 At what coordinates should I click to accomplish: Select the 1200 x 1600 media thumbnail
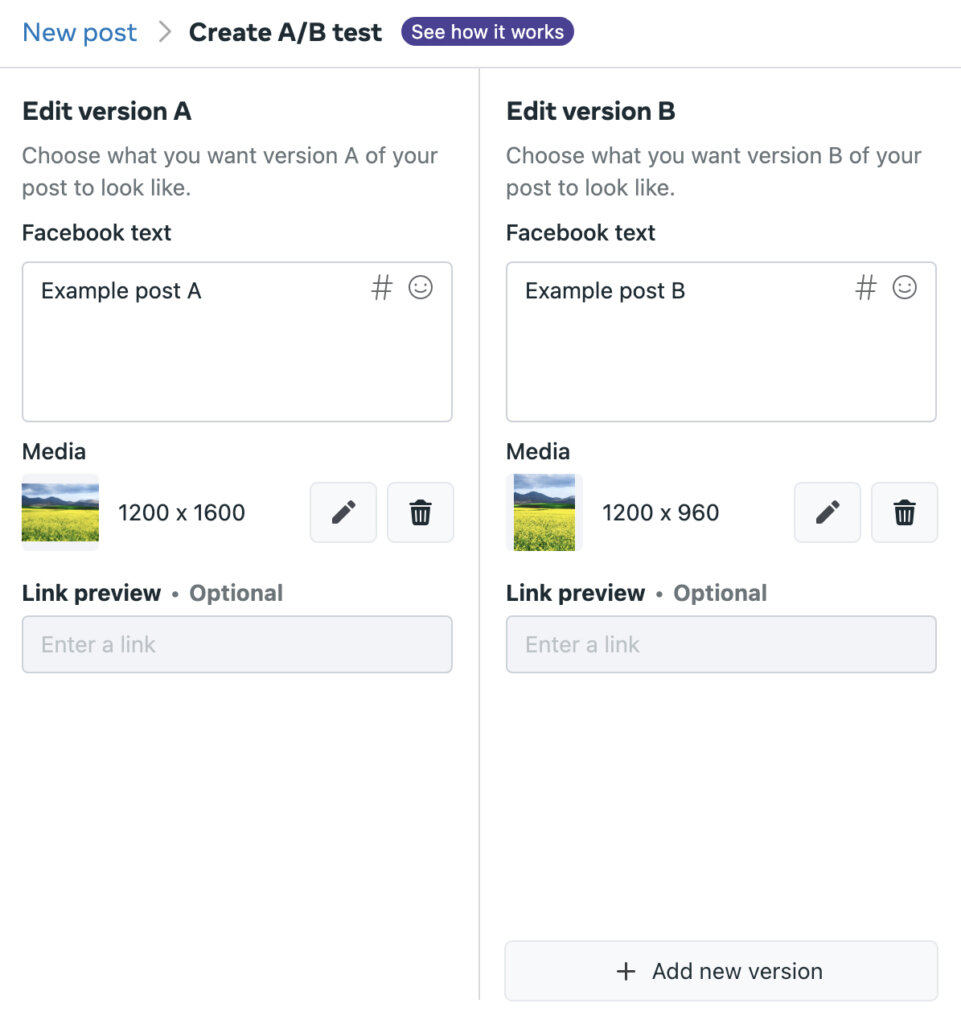pos(60,513)
